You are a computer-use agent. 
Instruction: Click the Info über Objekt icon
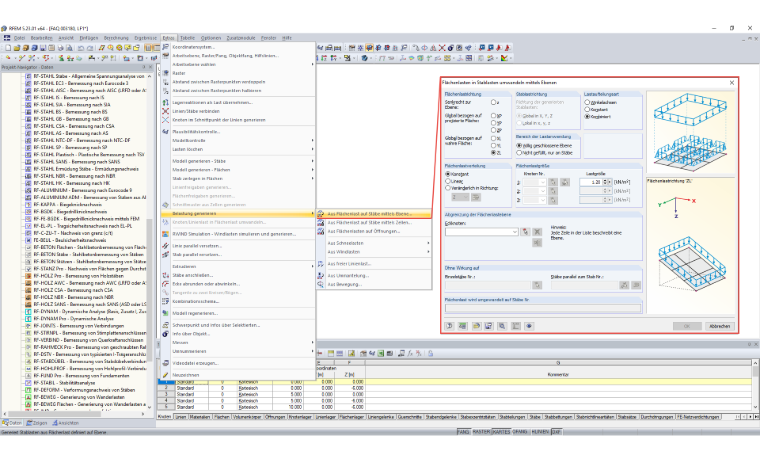point(165,334)
